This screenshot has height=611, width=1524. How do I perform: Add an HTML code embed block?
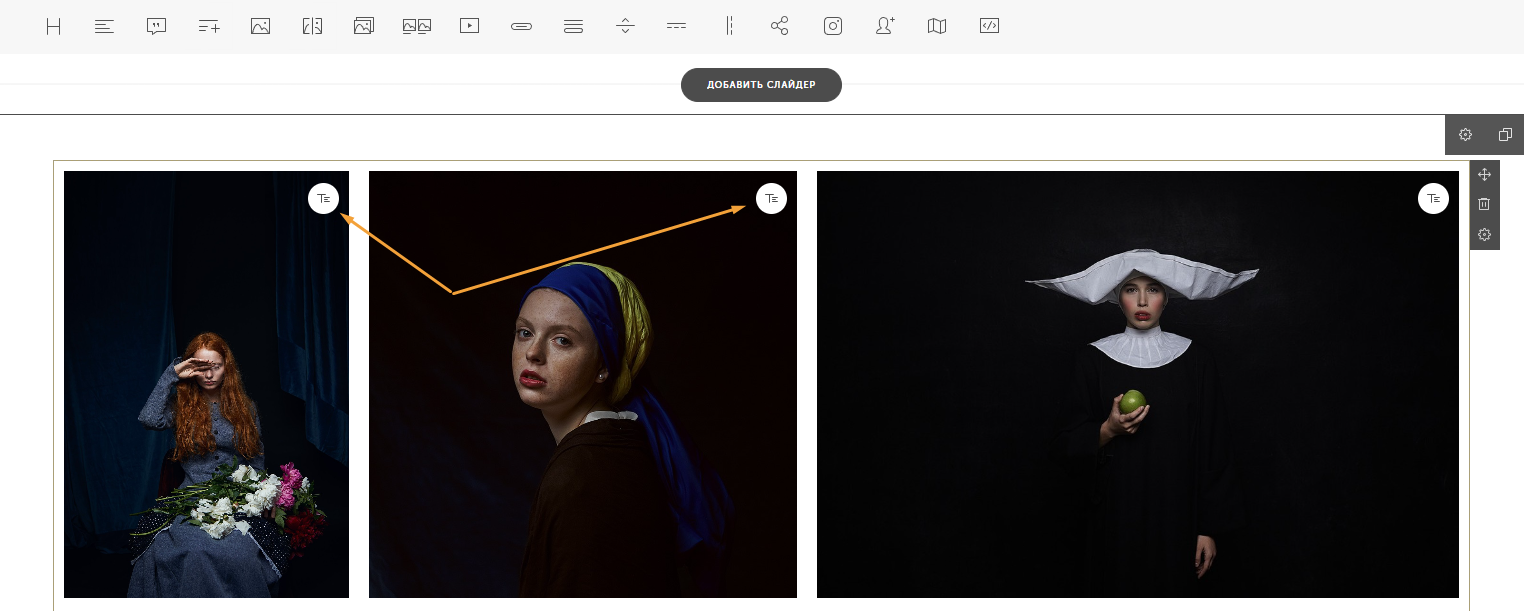coord(989,27)
